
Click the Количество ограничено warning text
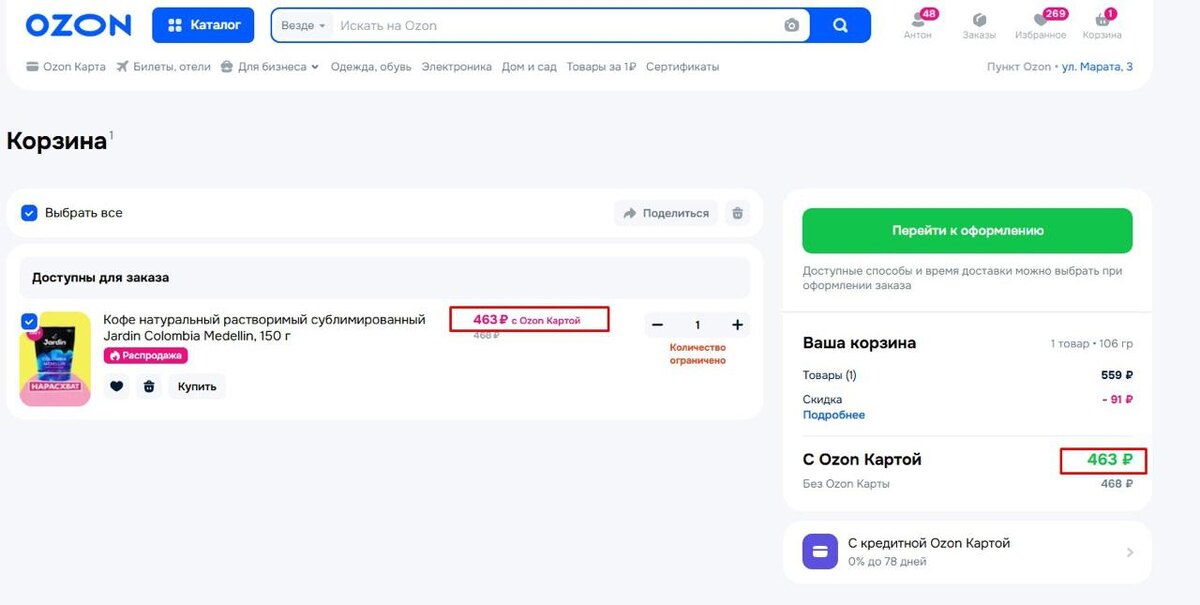coord(698,354)
